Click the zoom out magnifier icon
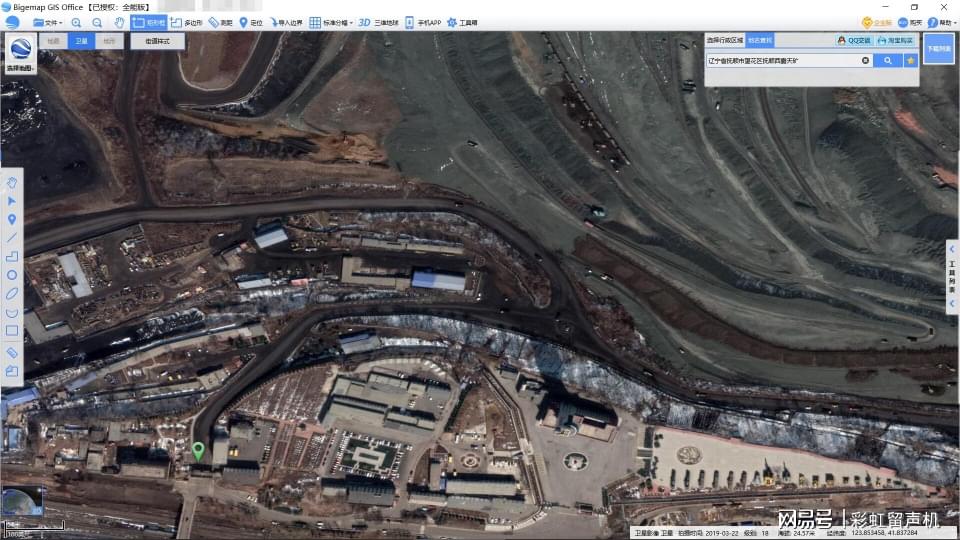Image resolution: width=960 pixels, height=540 pixels. [97, 22]
